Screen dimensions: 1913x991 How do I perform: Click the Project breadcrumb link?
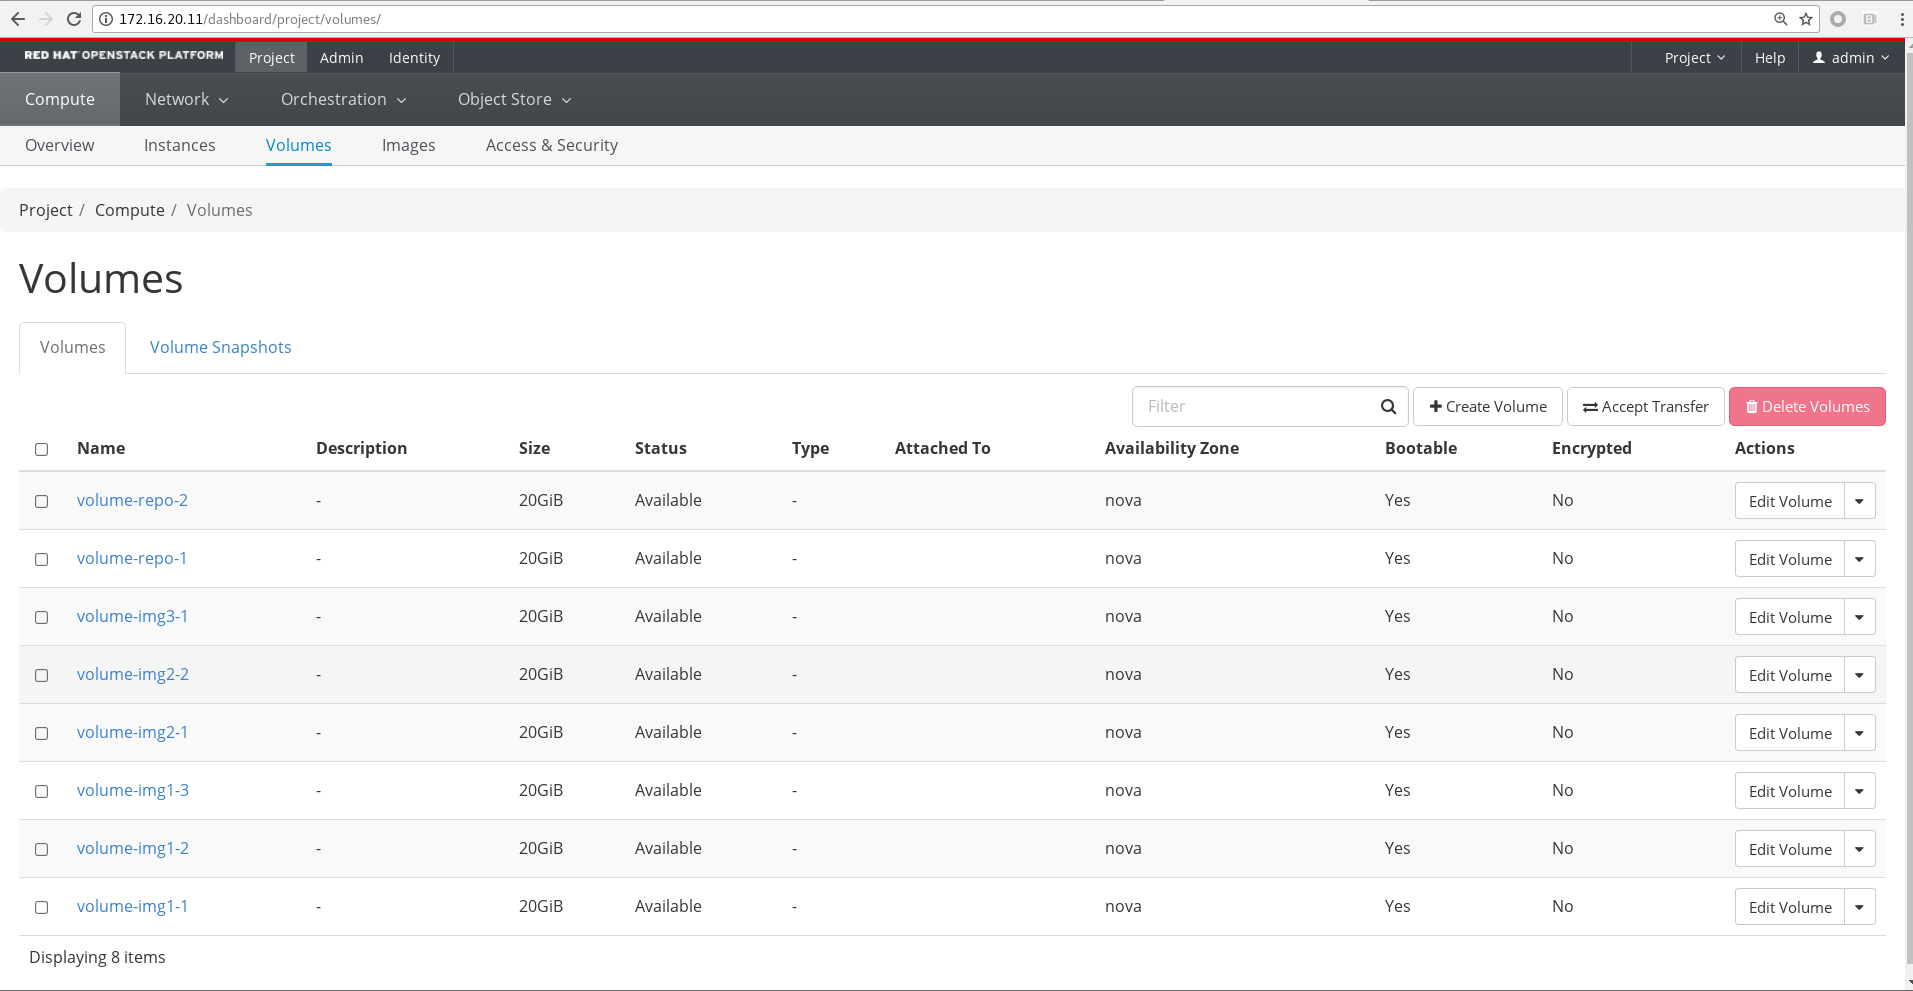click(45, 210)
